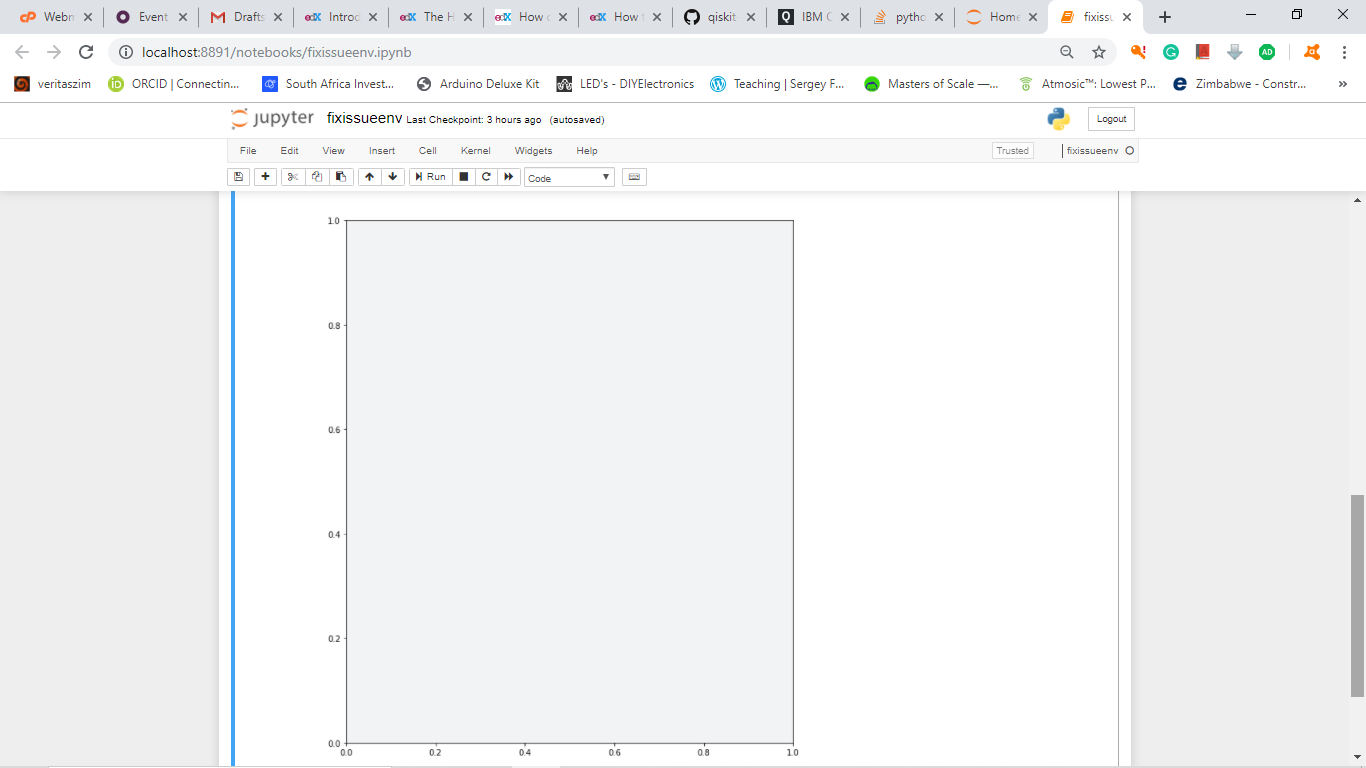
Task: Open the command palette keyboard icon
Action: coord(634,177)
